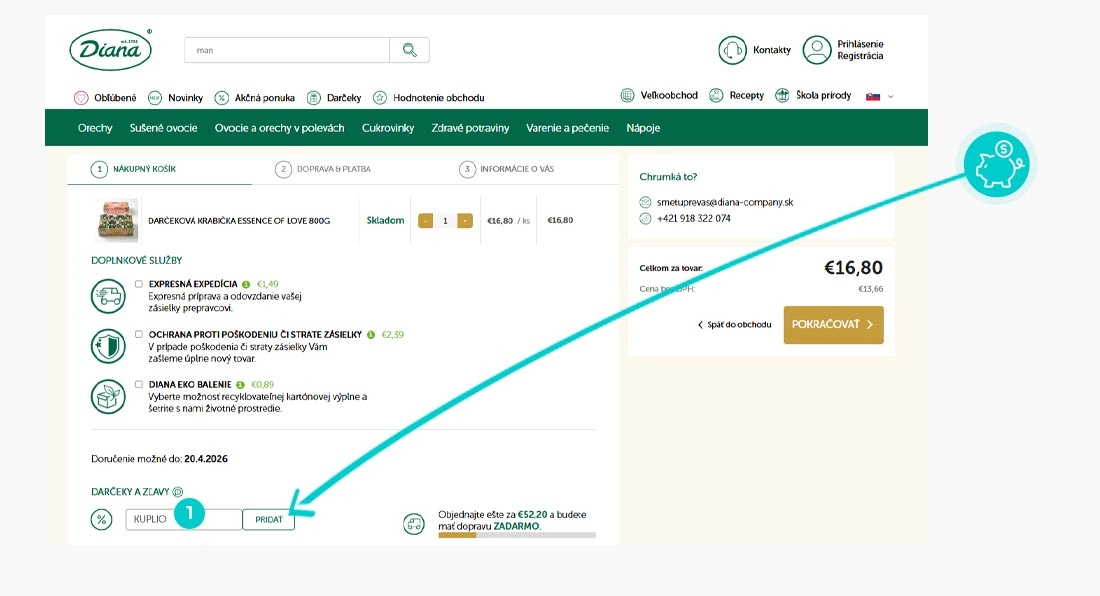Increase product quantity with plus button
1100x596 pixels.
tap(464, 220)
